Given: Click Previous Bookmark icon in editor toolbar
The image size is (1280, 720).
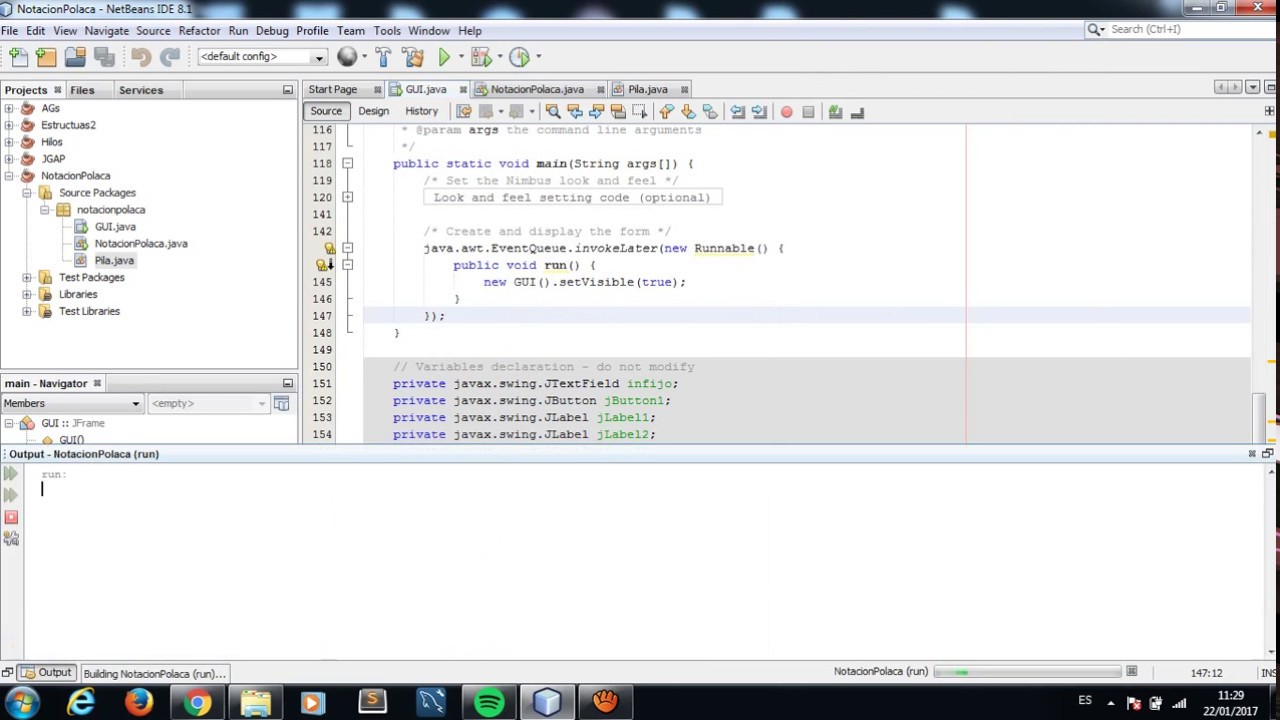Looking at the screenshot, I should click(667, 112).
